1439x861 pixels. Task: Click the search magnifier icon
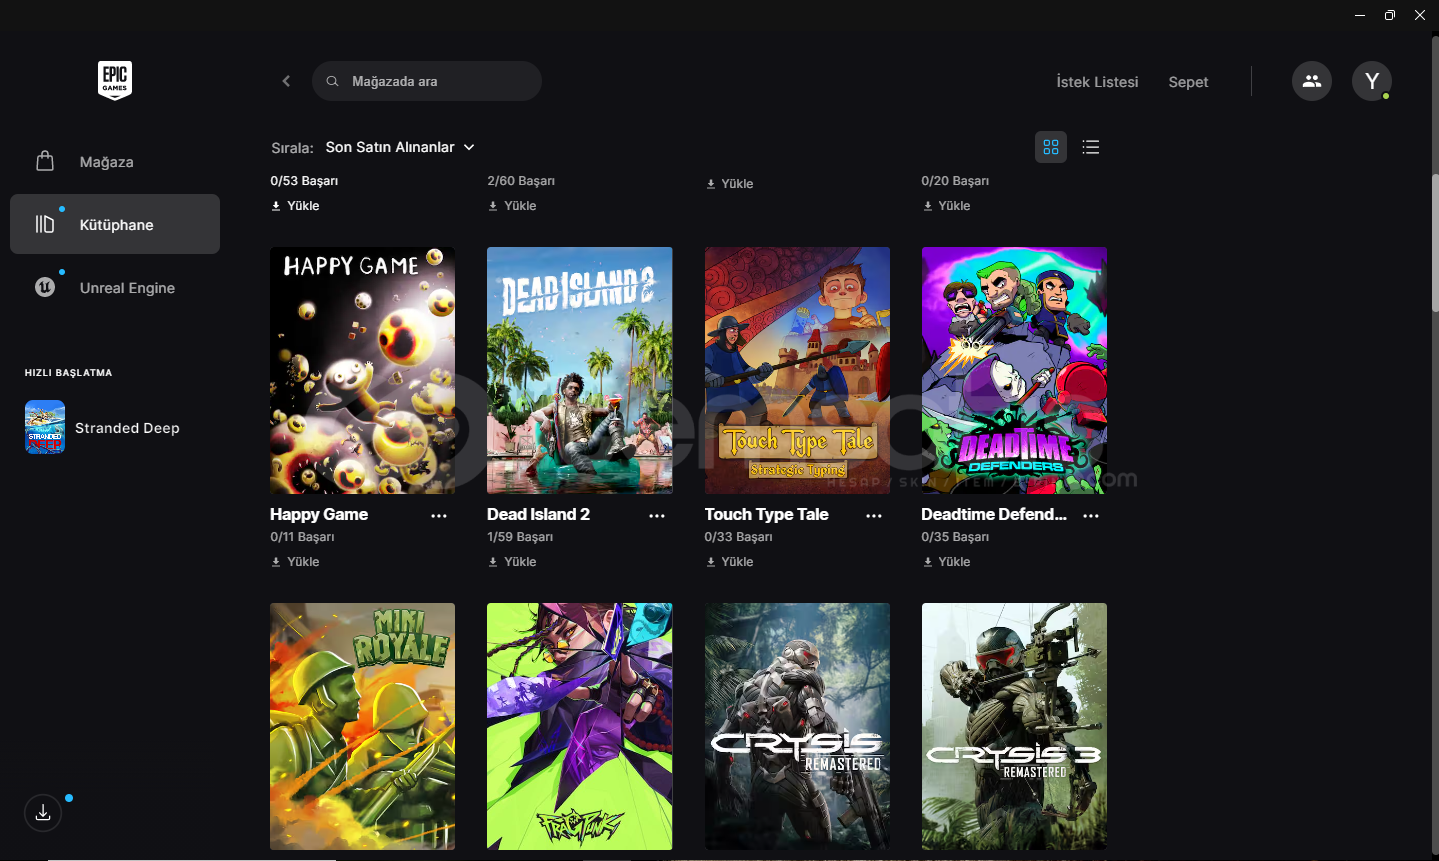pyautogui.click(x=332, y=81)
